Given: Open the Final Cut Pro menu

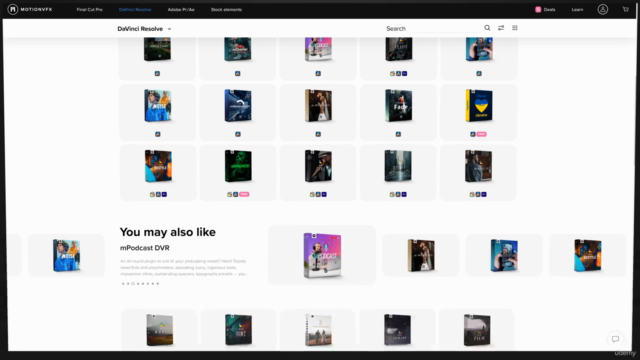Looking at the screenshot, I should [89, 9].
